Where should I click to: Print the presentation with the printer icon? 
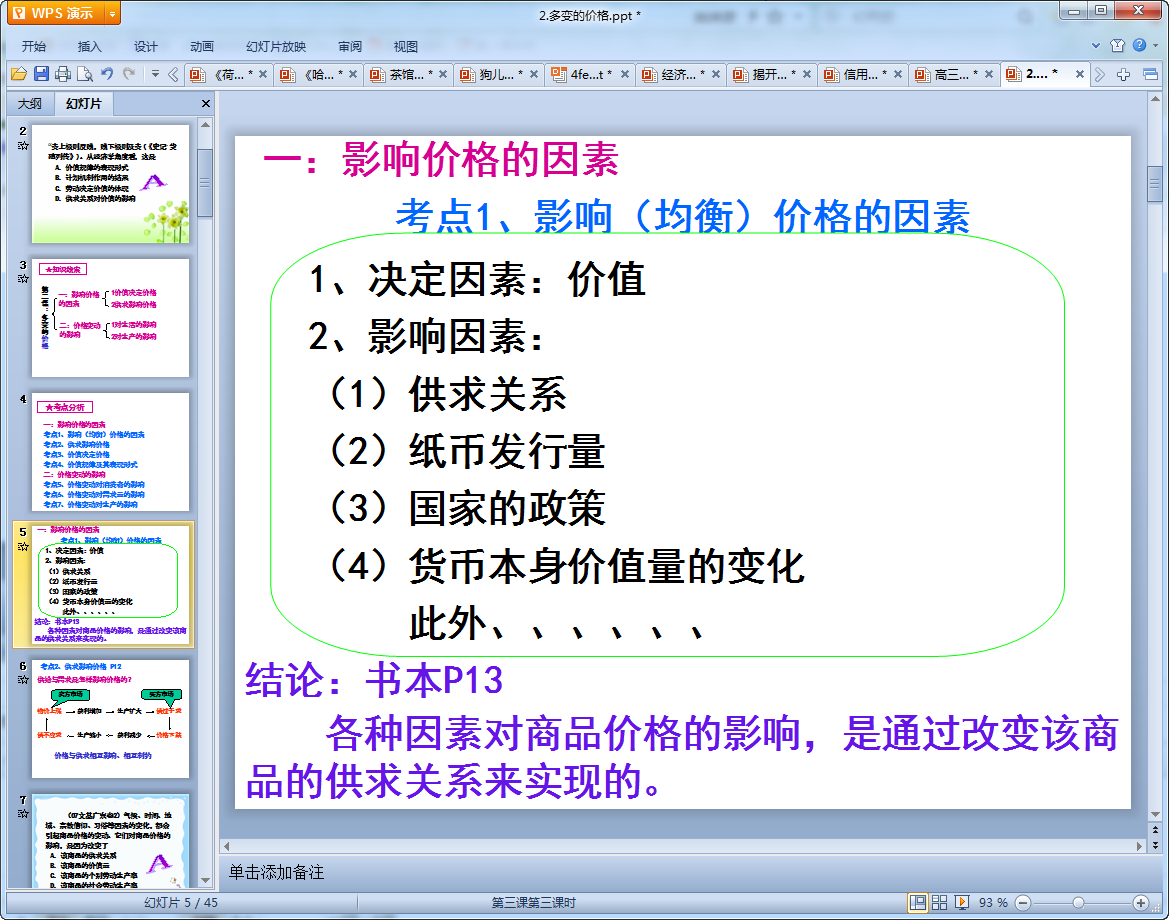pos(63,74)
